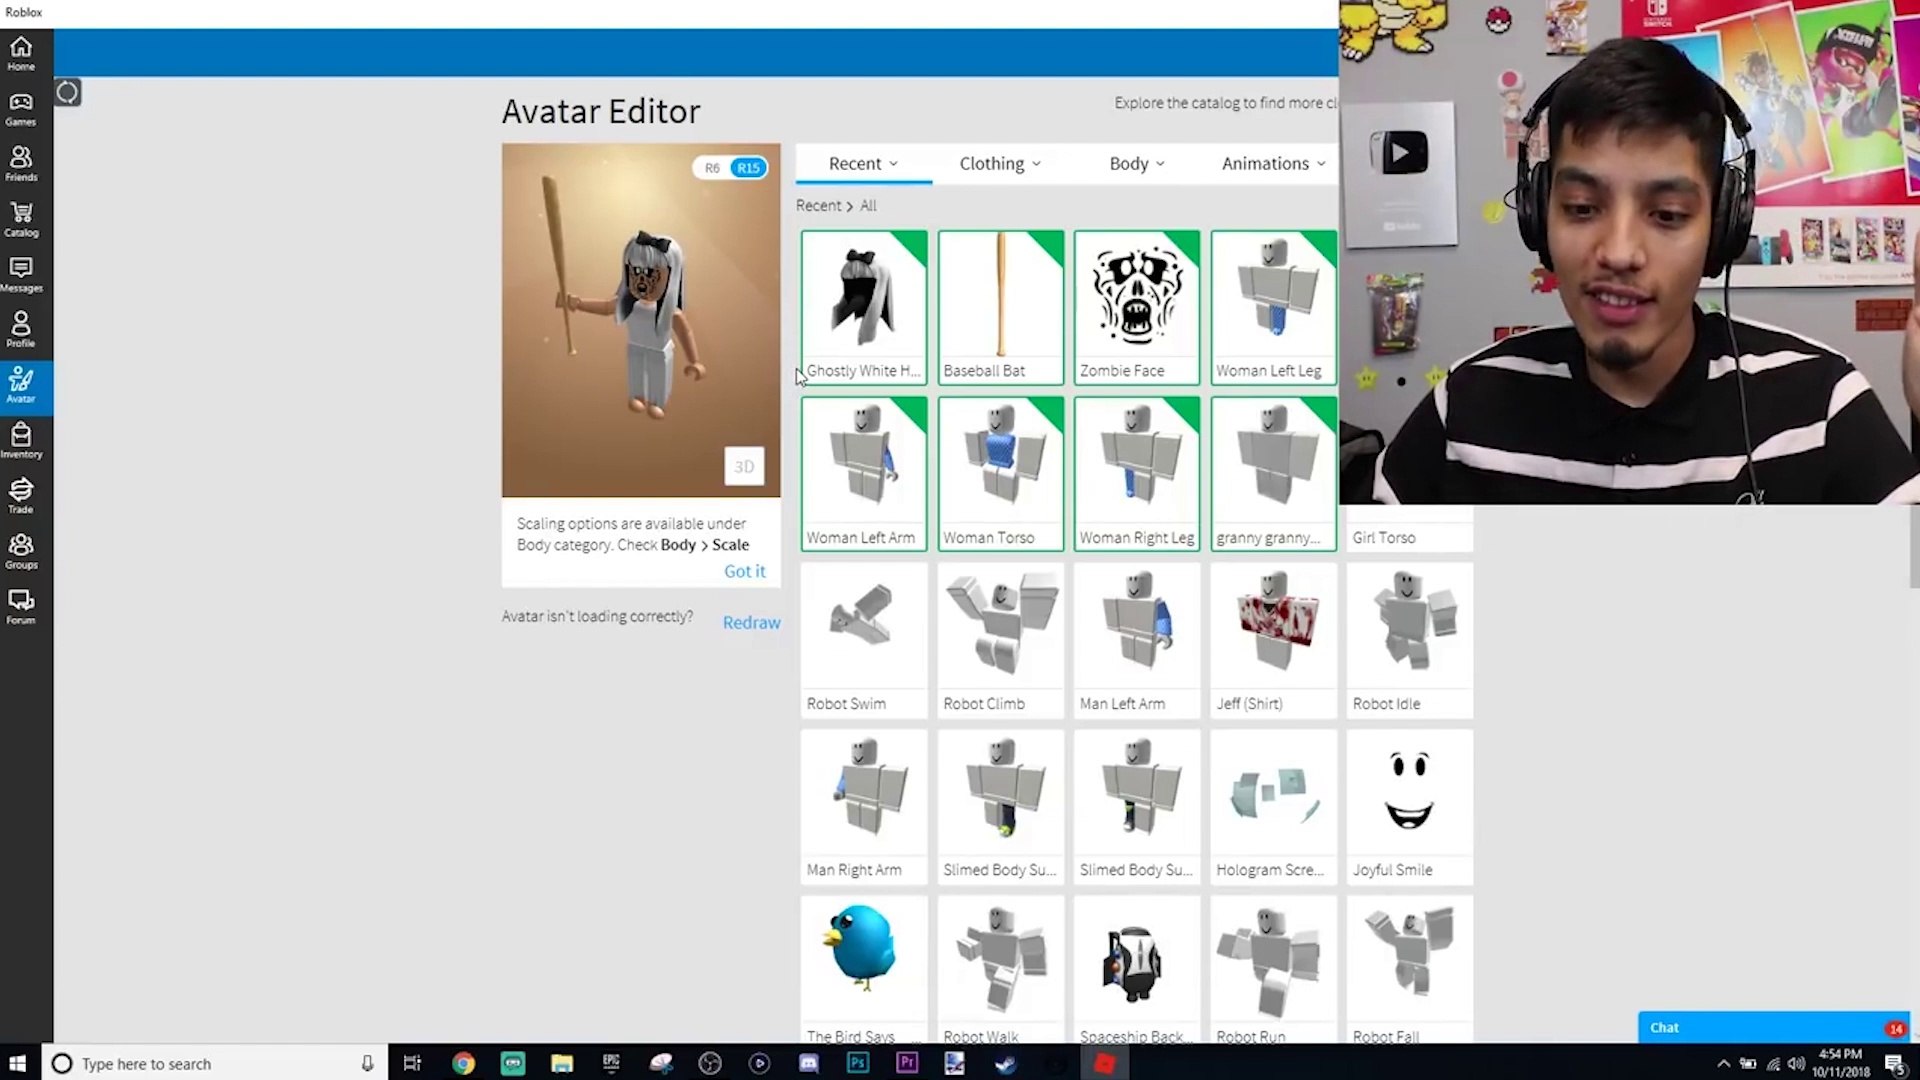Open the Games sidebar icon
The image size is (1920, 1080).
[21, 109]
